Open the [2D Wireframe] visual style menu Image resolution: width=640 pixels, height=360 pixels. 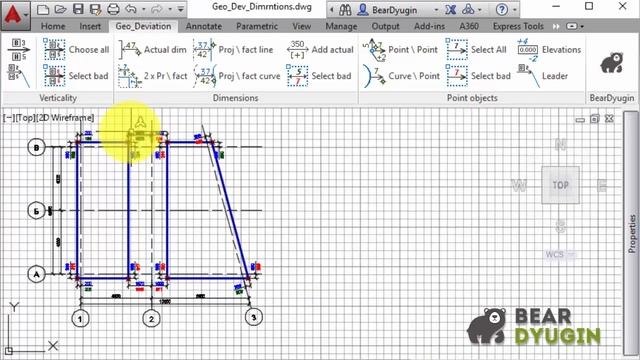pos(65,118)
